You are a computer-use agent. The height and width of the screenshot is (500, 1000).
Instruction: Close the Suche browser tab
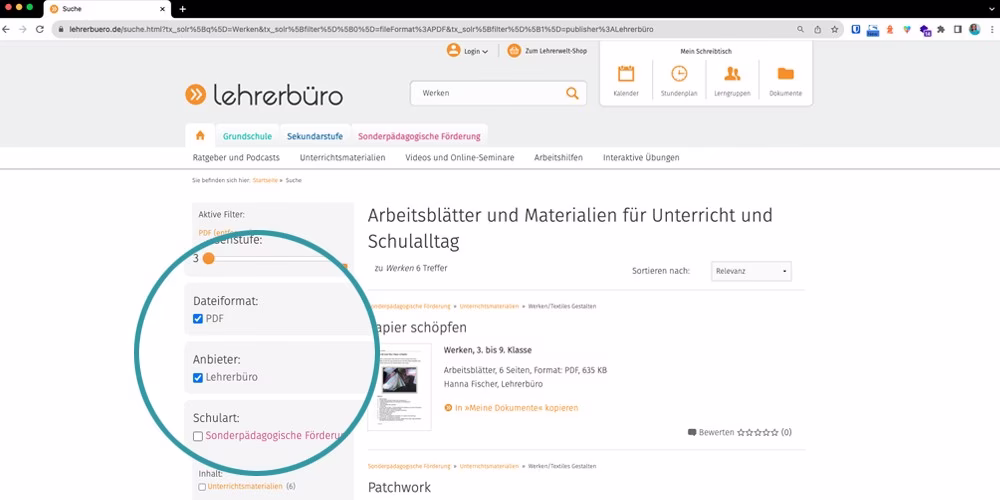[163, 9]
